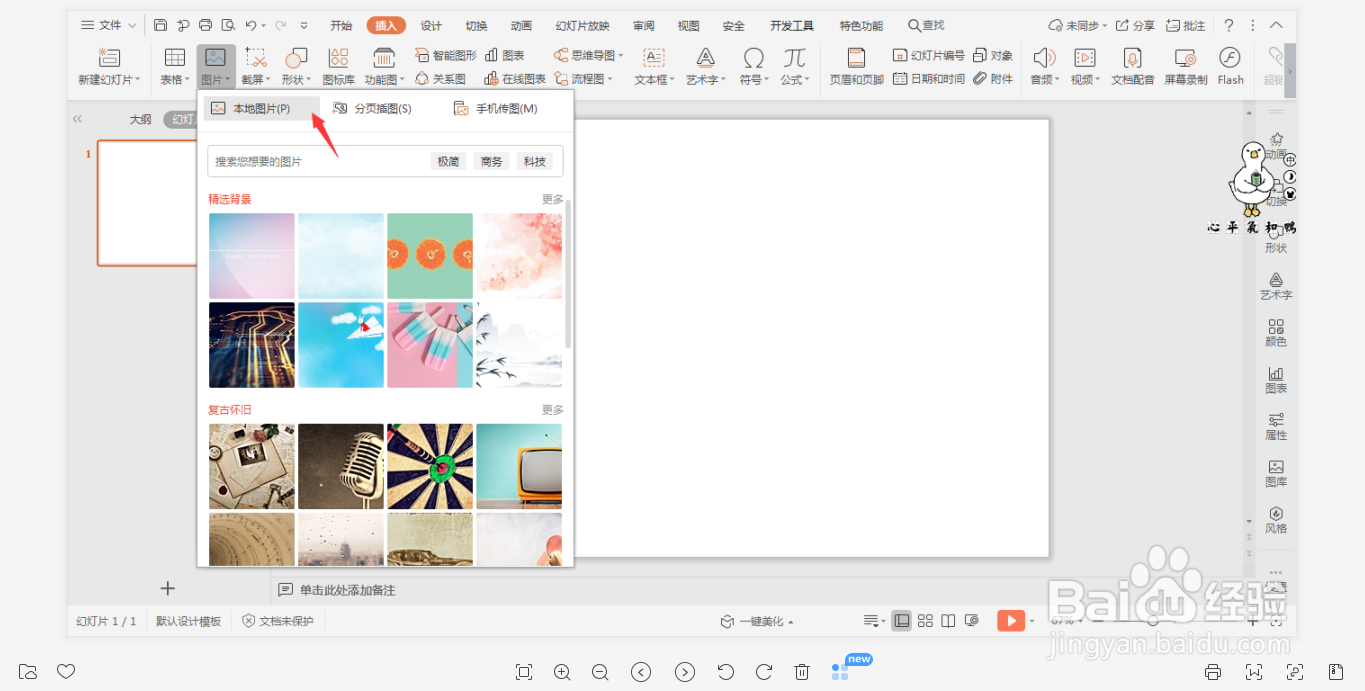The height and width of the screenshot is (691, 1365).
Task: Click the 分享 share button
Action: (1135, 25)
